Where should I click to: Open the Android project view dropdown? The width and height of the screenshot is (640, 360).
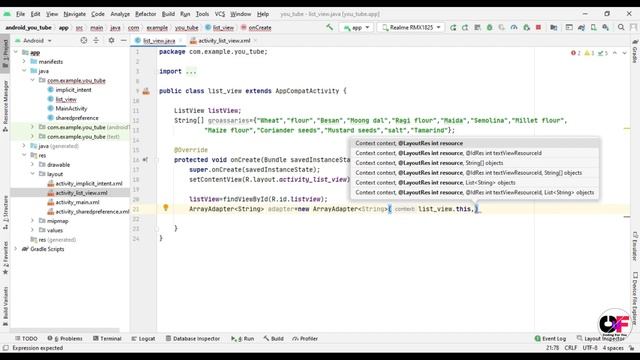(33, 40)
